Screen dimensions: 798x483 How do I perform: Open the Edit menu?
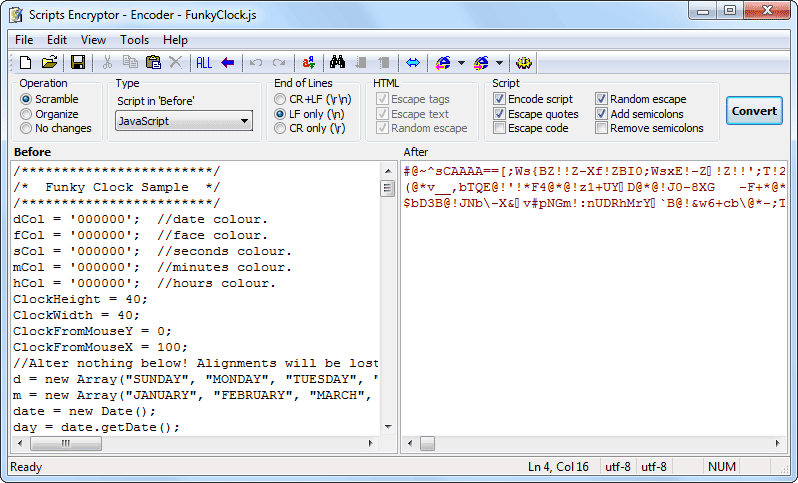click(57, 40)
